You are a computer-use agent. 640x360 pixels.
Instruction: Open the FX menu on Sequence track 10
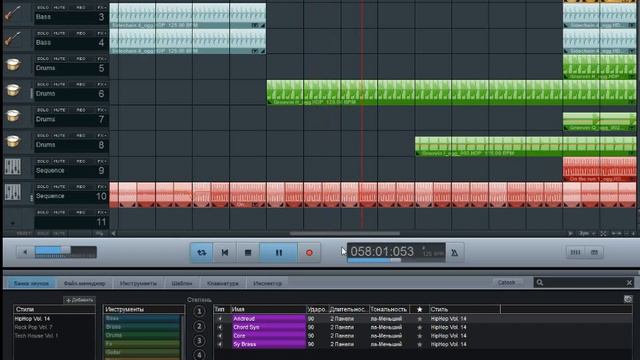(x=102, y=187)
